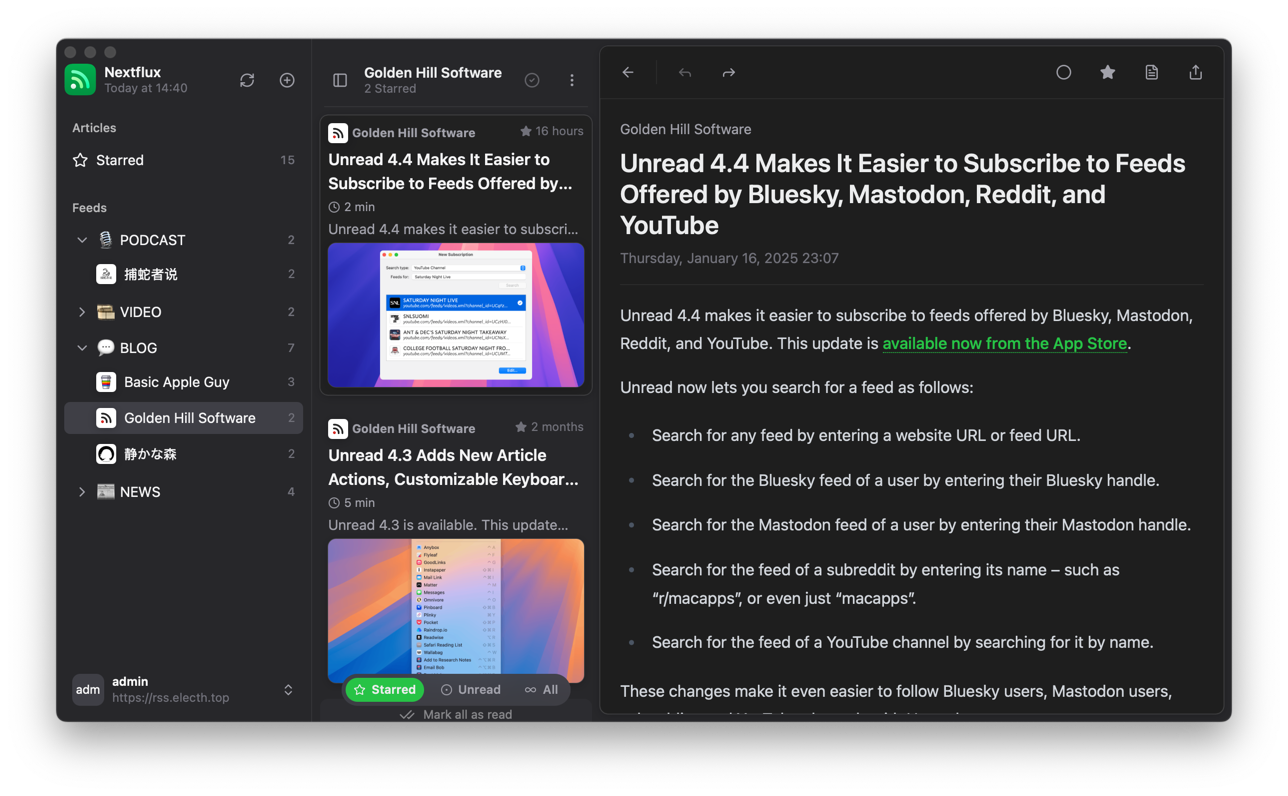Share the article with share icon
The image size is (1288, 796).
[1196, 72]
